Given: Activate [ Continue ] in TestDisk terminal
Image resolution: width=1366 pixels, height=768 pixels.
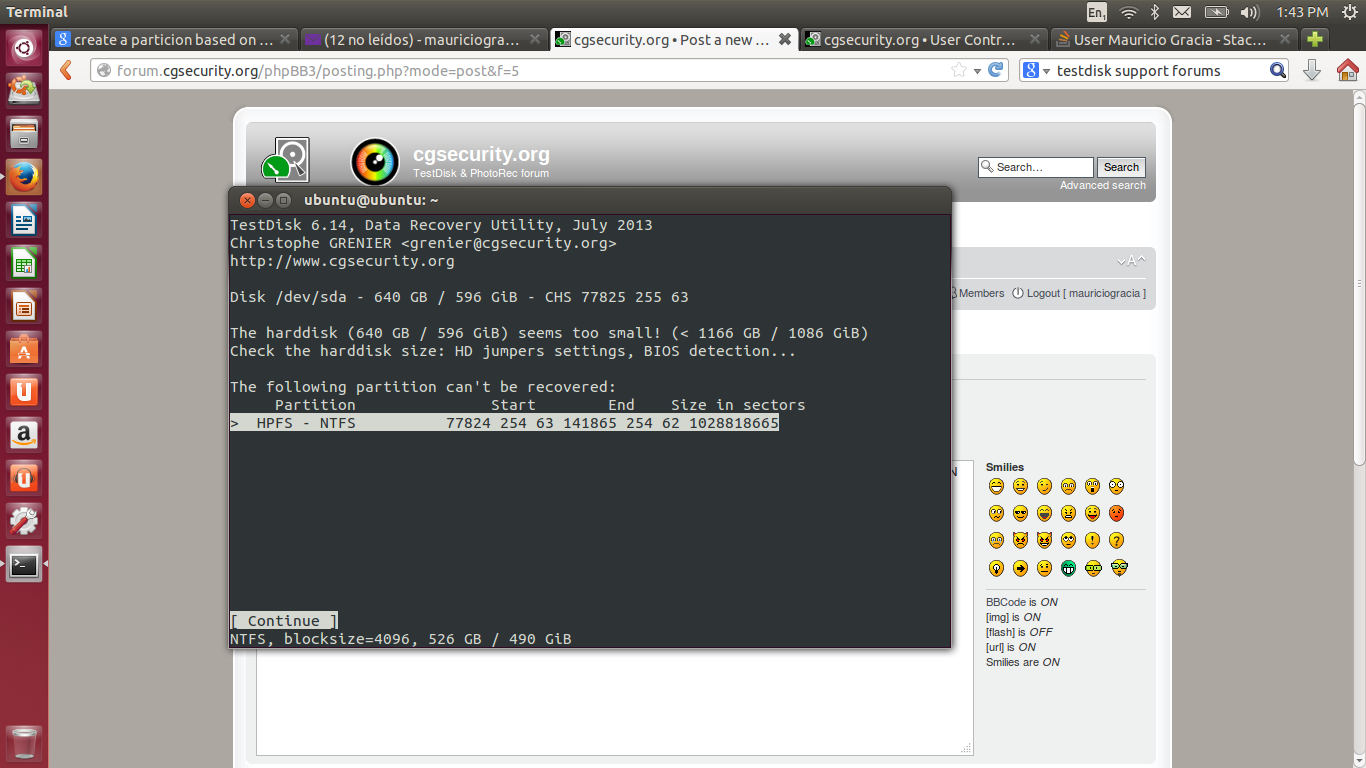Looking at the screenshot, I should pos(284,621).
